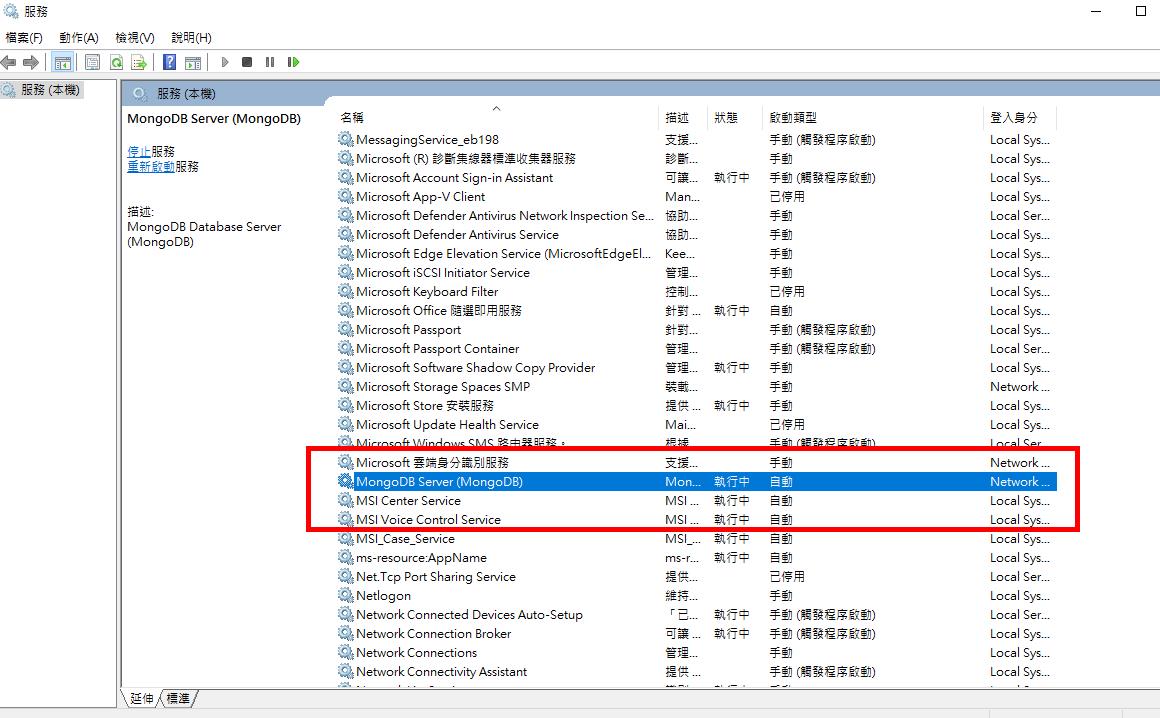Screen dimensions: 1160x718
Task: Open the 檢視(V) menu
Action: coord(135,38)
